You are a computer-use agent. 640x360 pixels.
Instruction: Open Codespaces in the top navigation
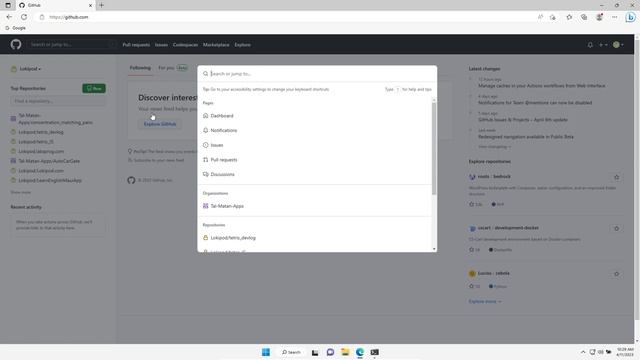click(x=185, y=45)
